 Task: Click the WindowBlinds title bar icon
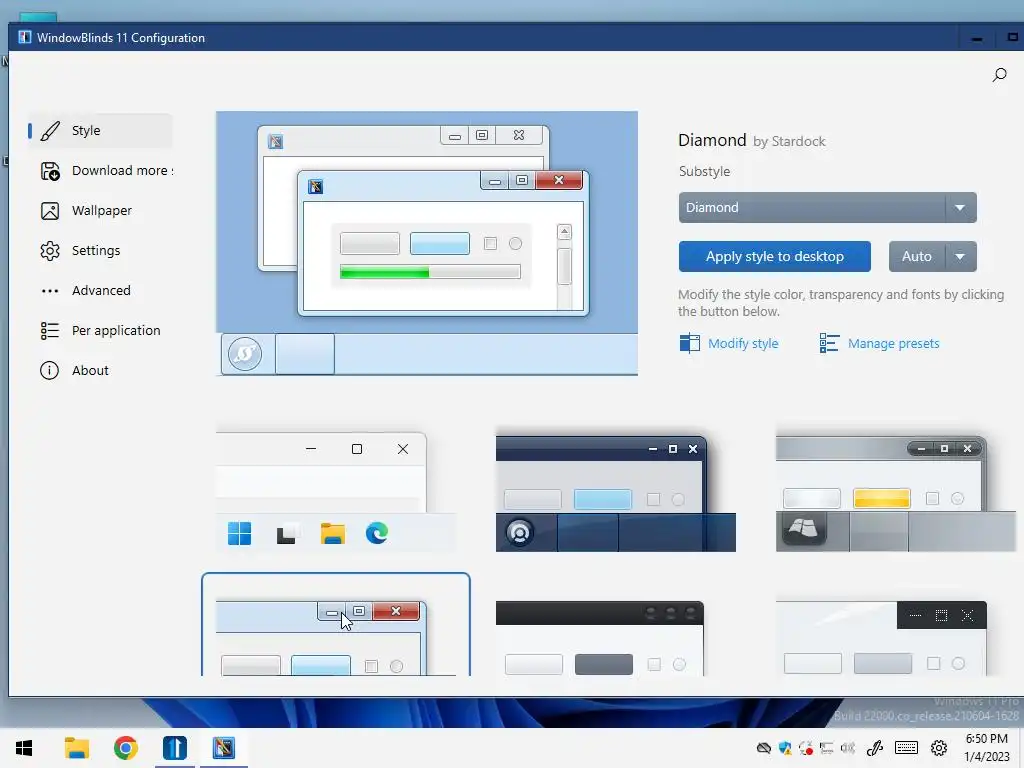tap(25, 37)
